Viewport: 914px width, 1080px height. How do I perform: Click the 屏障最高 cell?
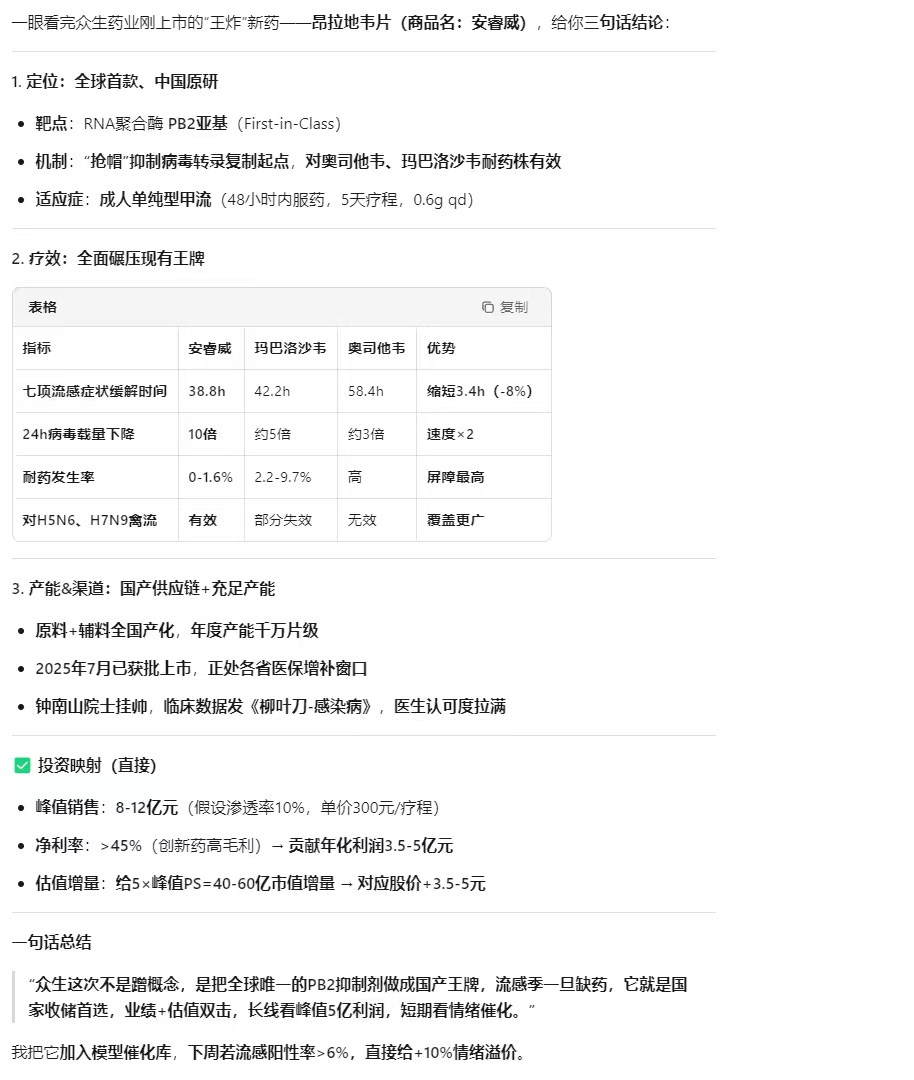pyautogui.click(x=455, y=477)
